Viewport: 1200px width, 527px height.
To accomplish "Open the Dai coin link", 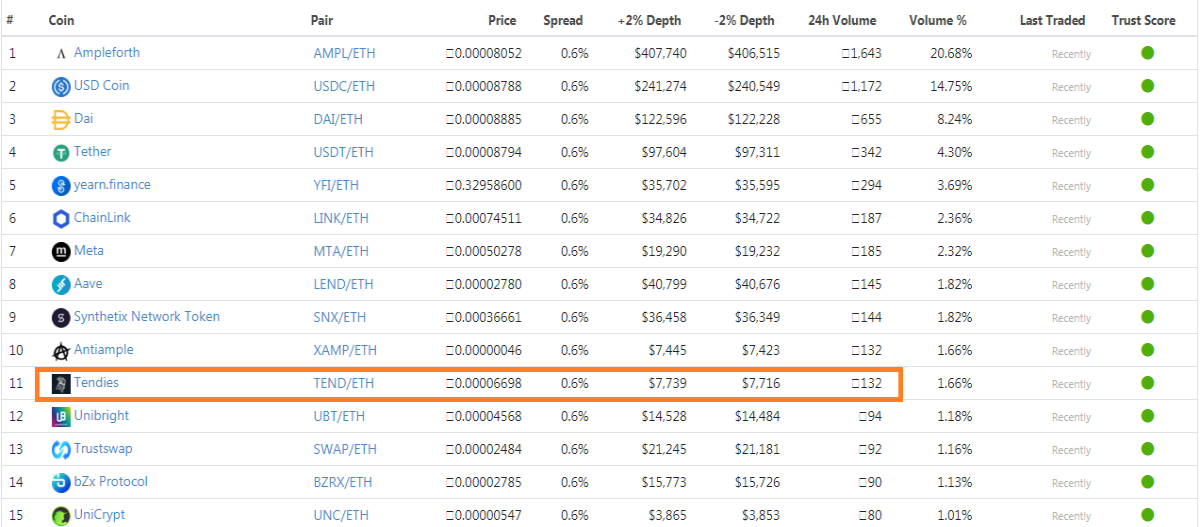I will [84, 118].
